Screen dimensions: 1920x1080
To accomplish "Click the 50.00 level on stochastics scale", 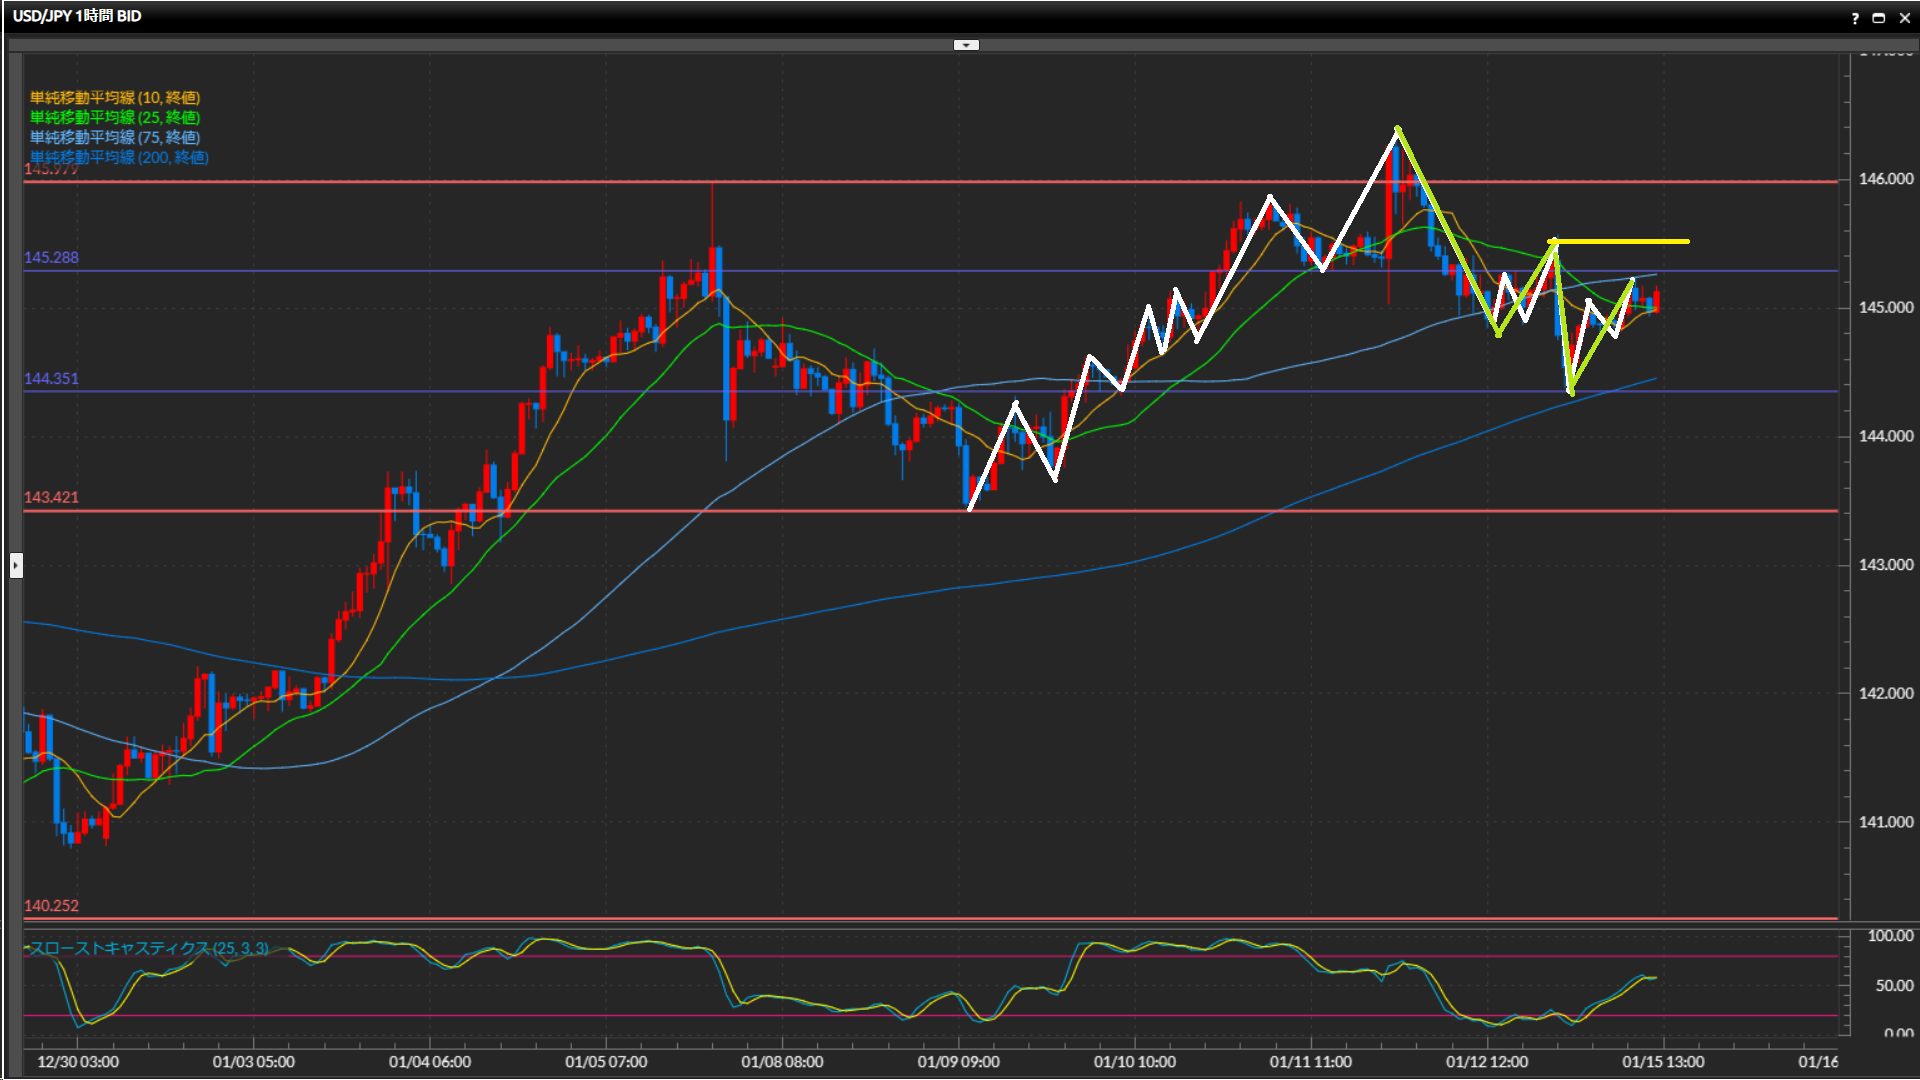I will tap(1893, 986).
